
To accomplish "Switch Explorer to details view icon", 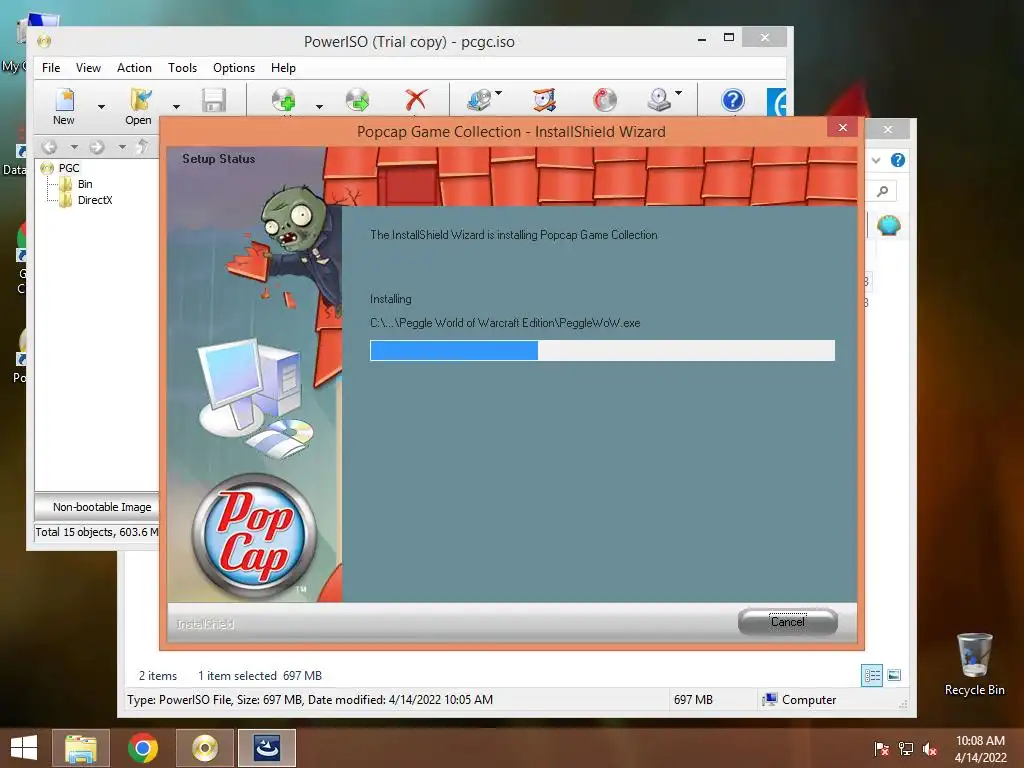I will (872, 675).
